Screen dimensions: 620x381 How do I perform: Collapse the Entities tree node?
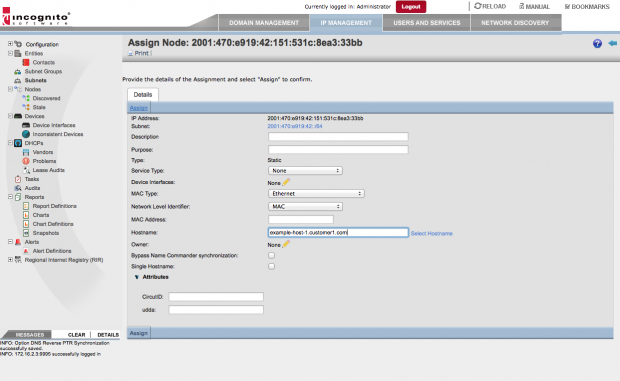pyautogui.click(x=10, y=53)
